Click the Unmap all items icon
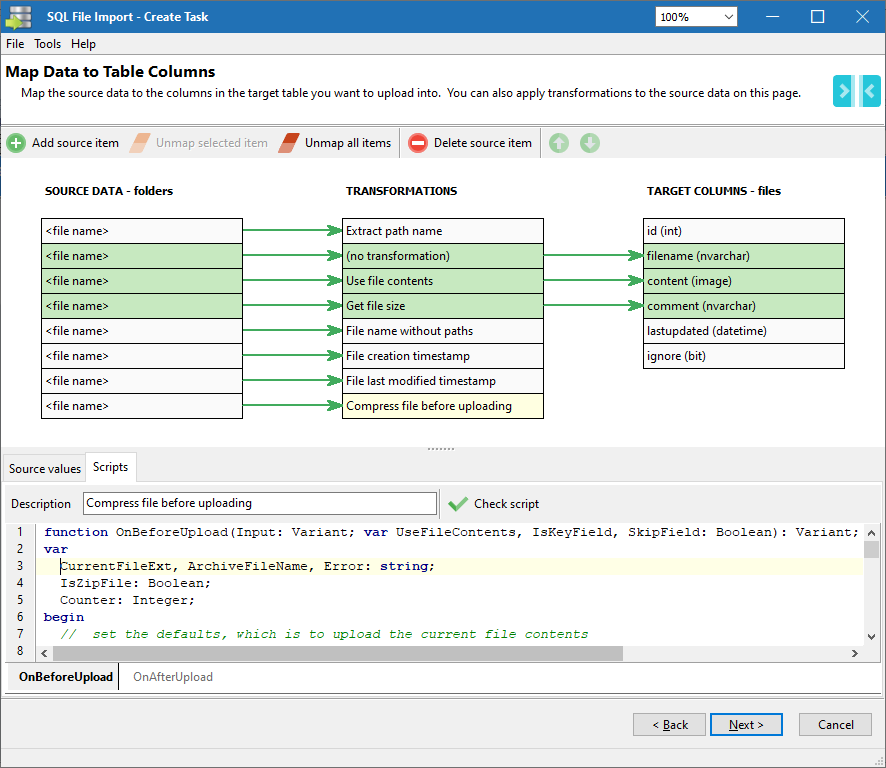The image size is (886, 768). click(x=290, y=143)
